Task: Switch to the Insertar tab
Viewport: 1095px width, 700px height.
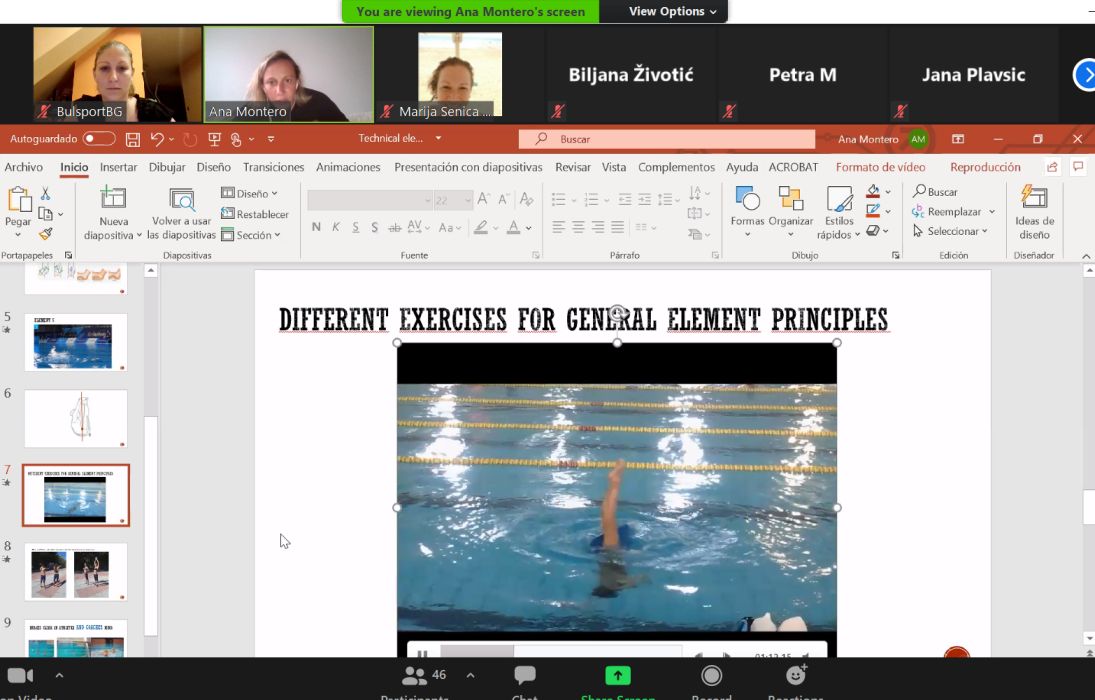Action: click(119, 167)
